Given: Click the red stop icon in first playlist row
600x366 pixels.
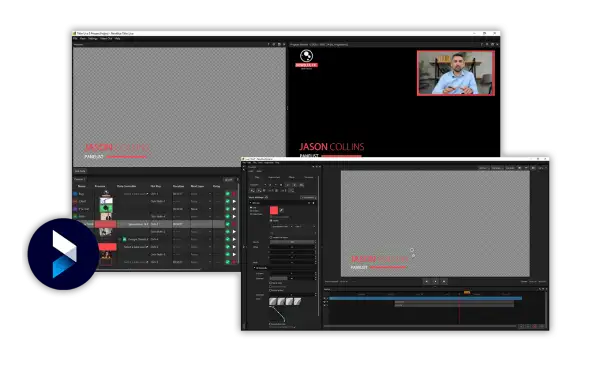Looking at the screenshot, I should [x=234, y=194].
